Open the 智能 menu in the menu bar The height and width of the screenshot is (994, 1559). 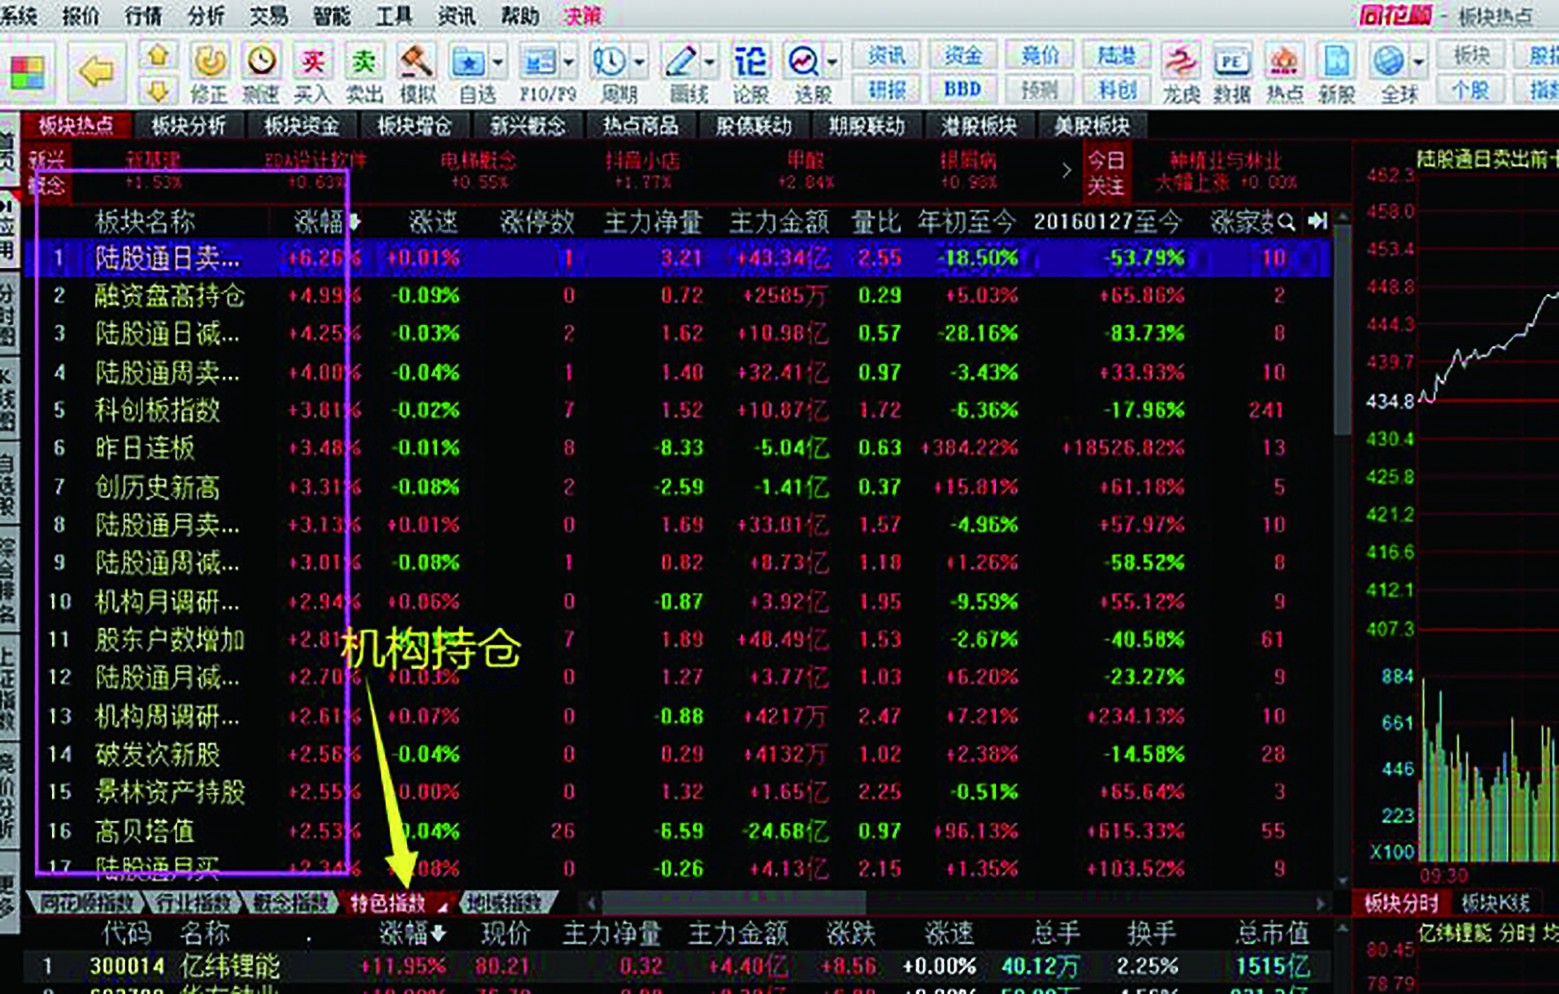coord(331,16)
